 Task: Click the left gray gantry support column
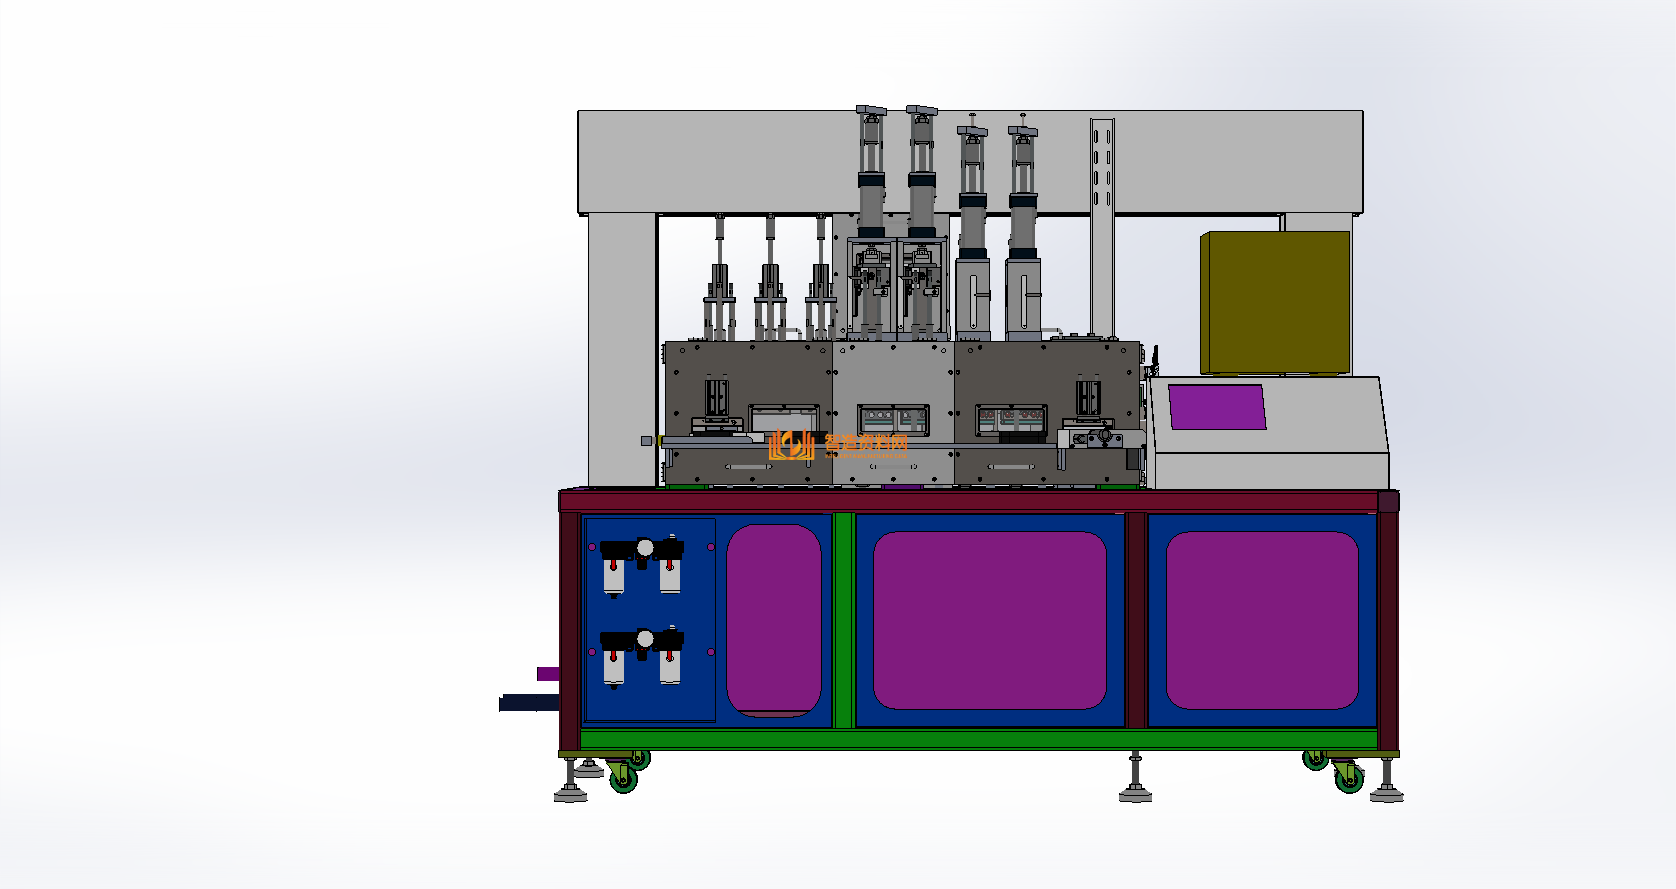(x=621, y=350)
